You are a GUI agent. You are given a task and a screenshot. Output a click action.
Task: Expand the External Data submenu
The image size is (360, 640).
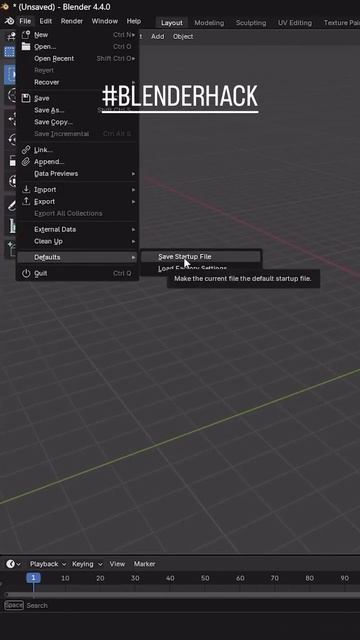tap(78, 229)
